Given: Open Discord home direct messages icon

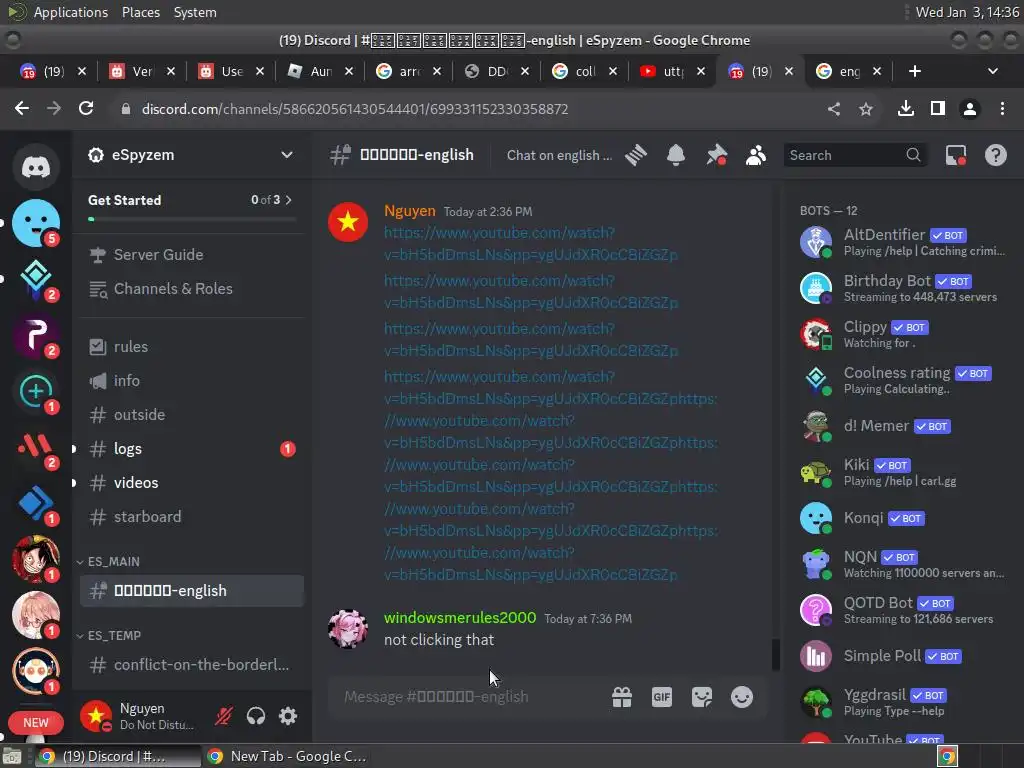Looking at the screenshot, I should 36,167.
